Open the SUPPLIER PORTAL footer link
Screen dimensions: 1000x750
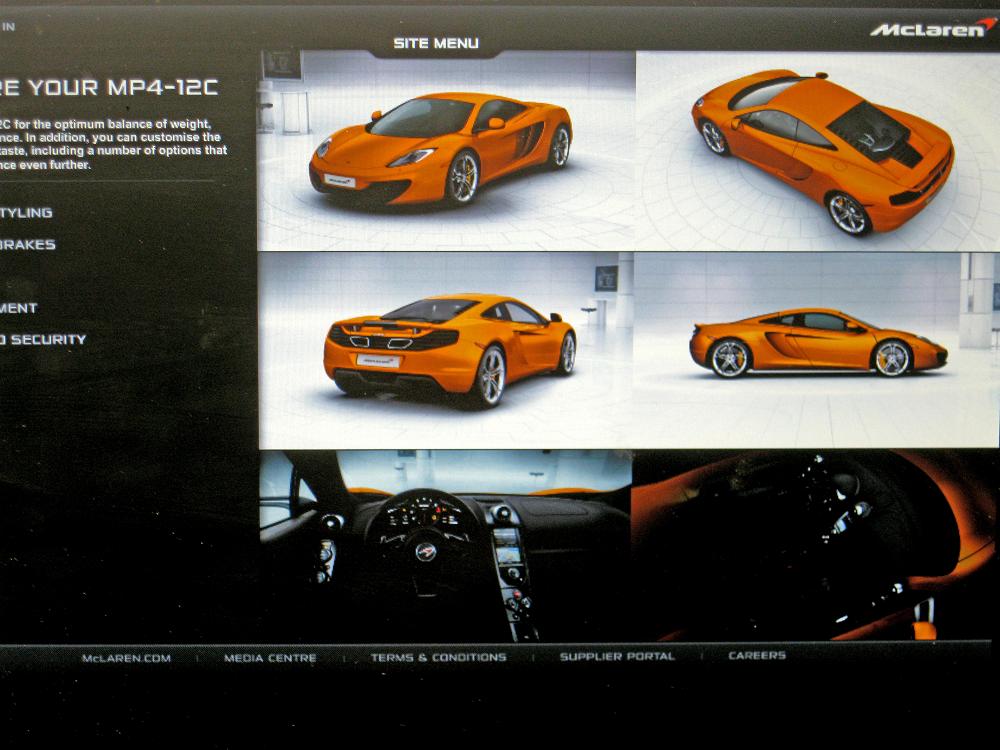[x=617, y=656]
